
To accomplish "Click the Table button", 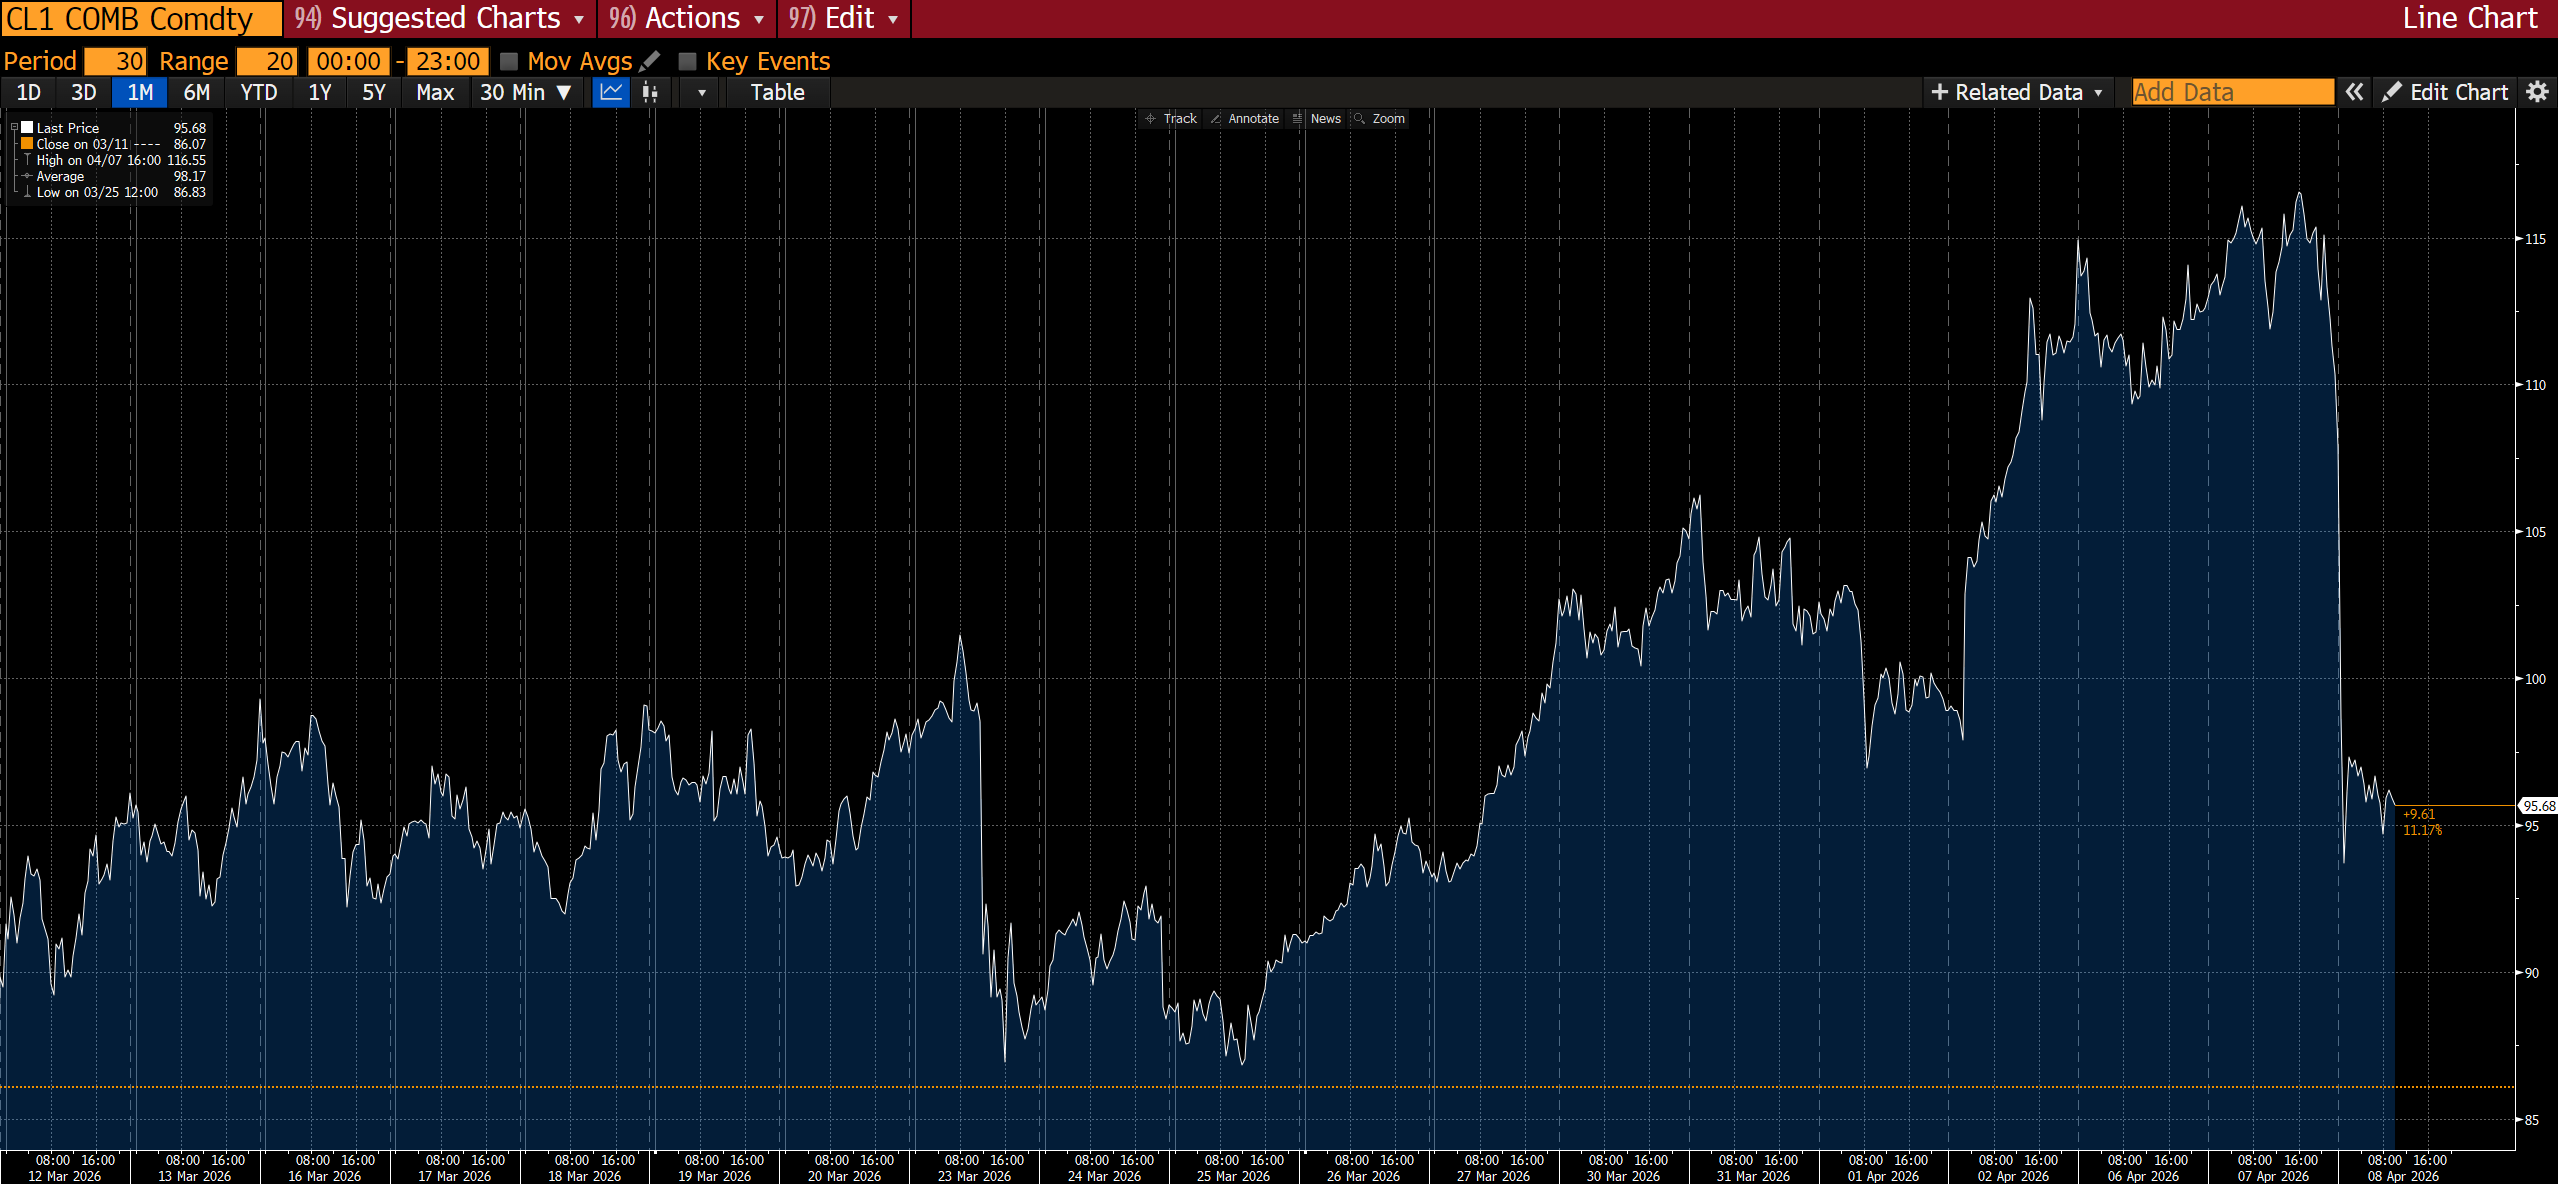I will click(776, 92).
